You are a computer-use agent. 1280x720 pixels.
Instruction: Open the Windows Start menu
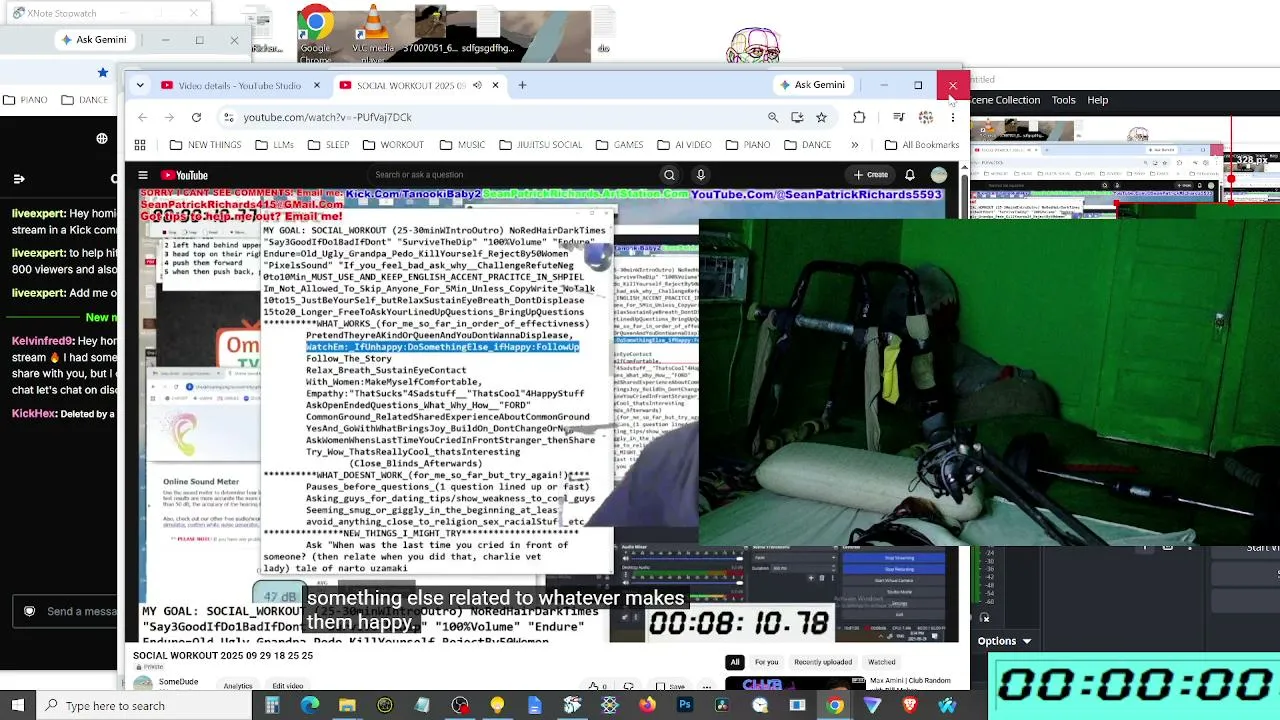coord(18,705)
